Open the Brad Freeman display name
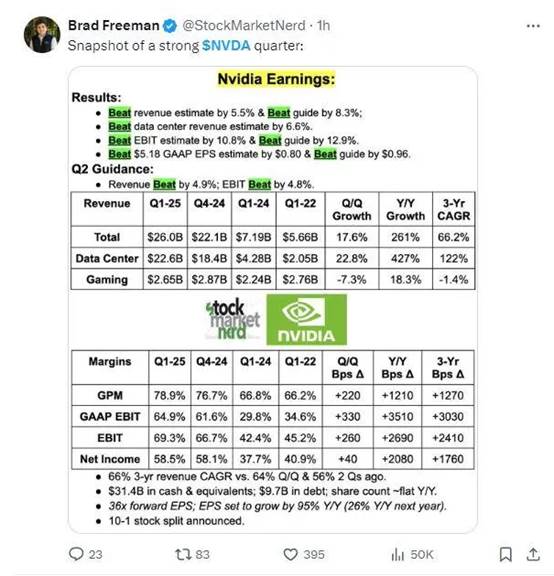Screen dimensions: 554x576 114,25
